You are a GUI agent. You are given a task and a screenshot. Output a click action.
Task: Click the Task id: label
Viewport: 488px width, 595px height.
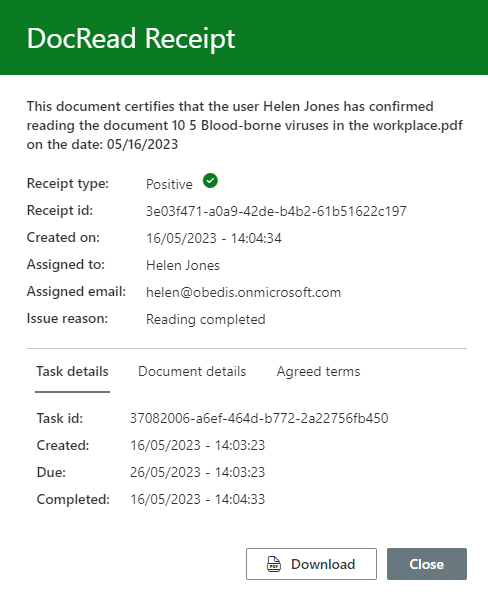point(60,418)
